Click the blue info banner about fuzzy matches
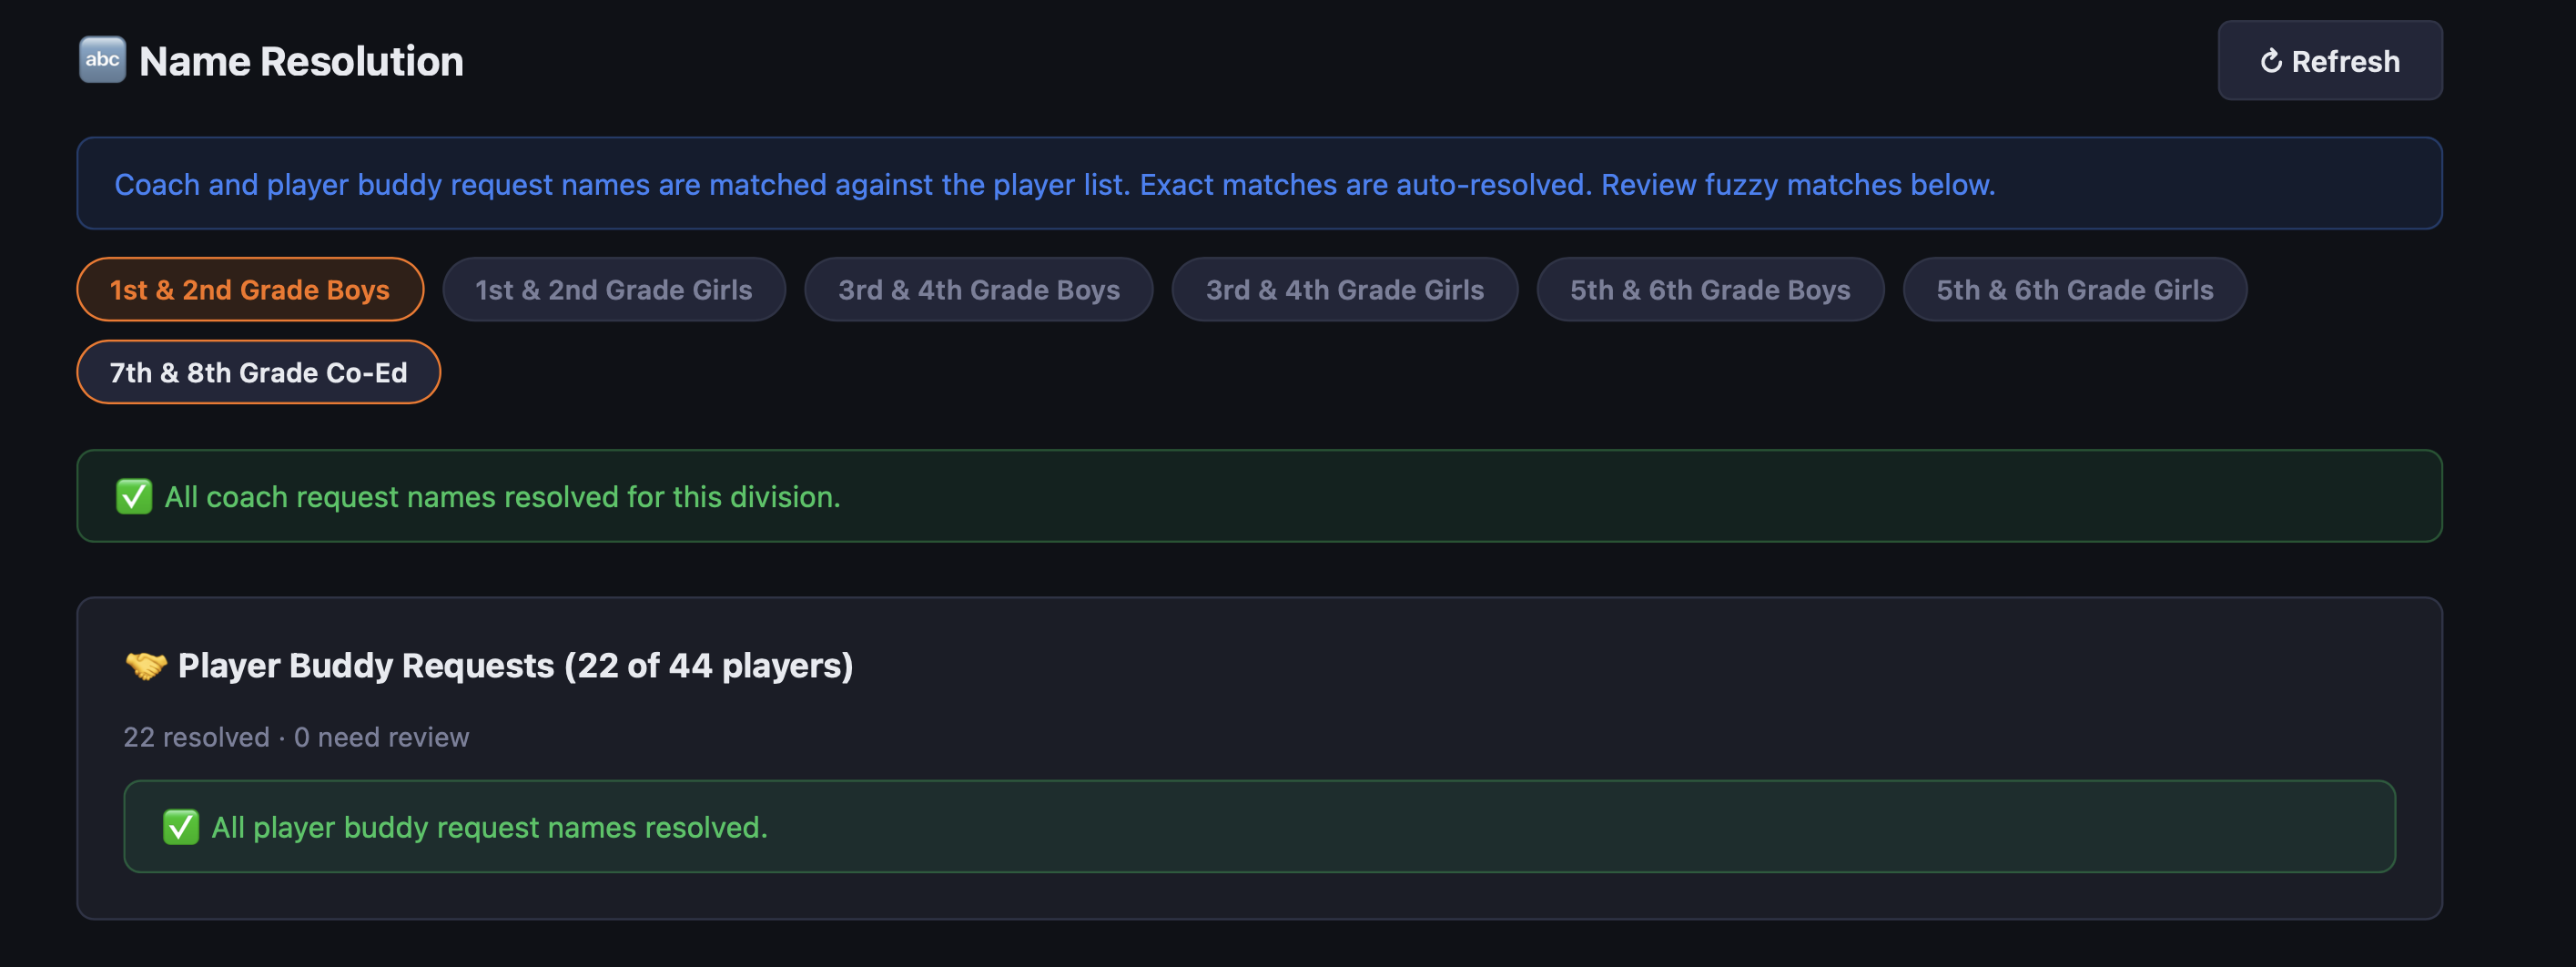The width and height of the screenshot is (2576, 967). tap(1054, 185)
